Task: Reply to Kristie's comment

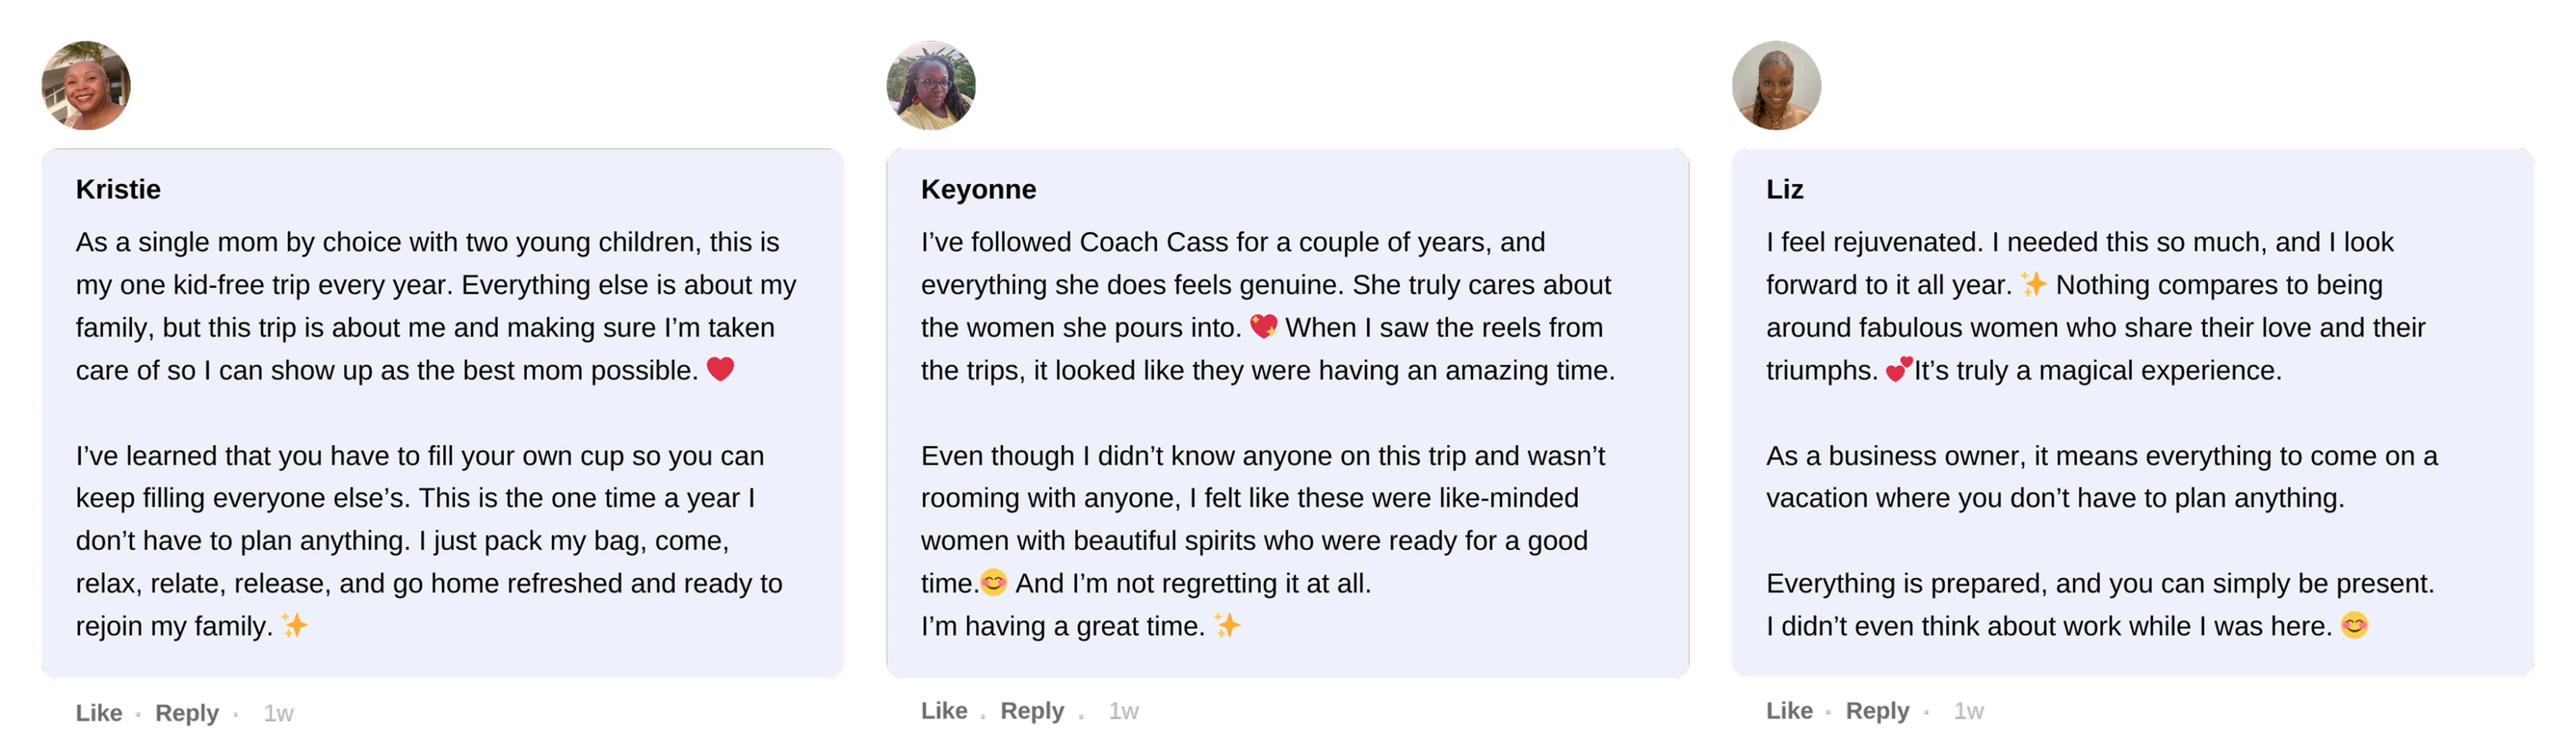Action: (186, 712)
